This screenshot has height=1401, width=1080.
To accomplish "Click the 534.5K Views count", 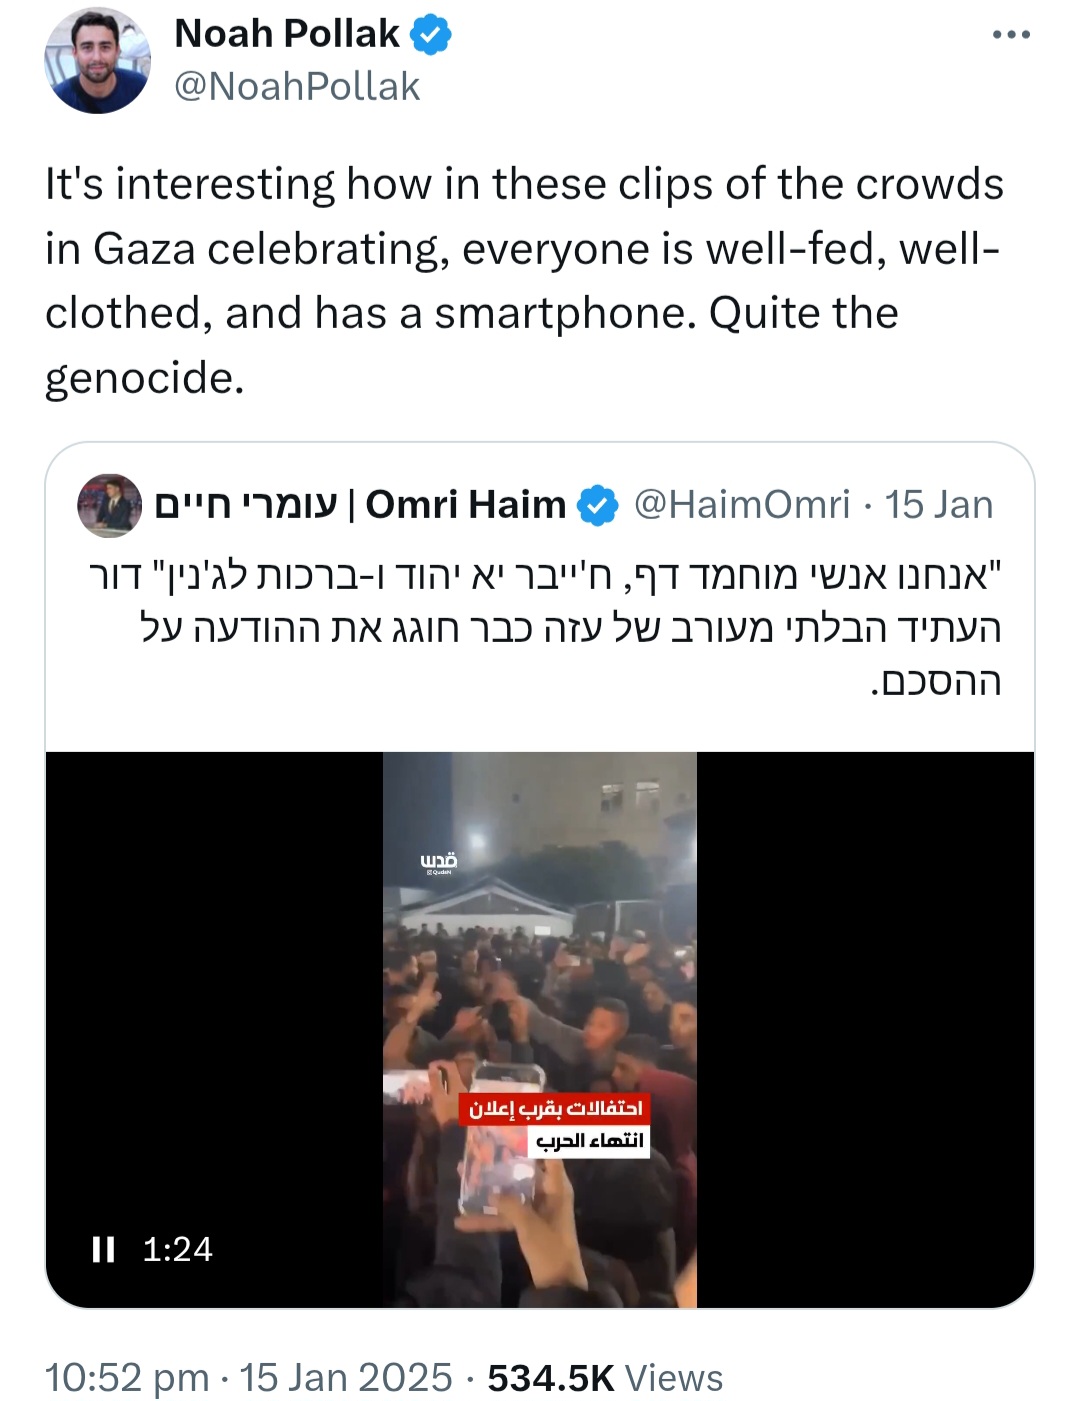I will coord(604,1377).
